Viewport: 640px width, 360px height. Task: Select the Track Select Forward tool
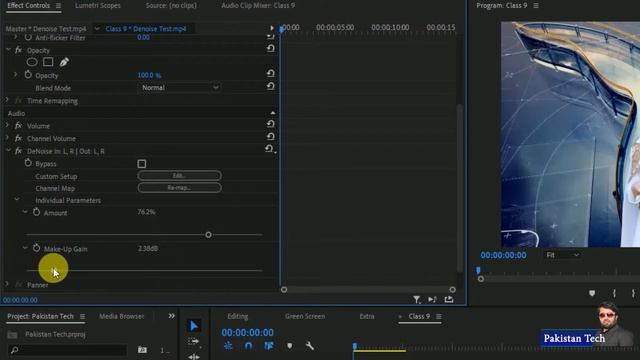(x=193, y=342)
